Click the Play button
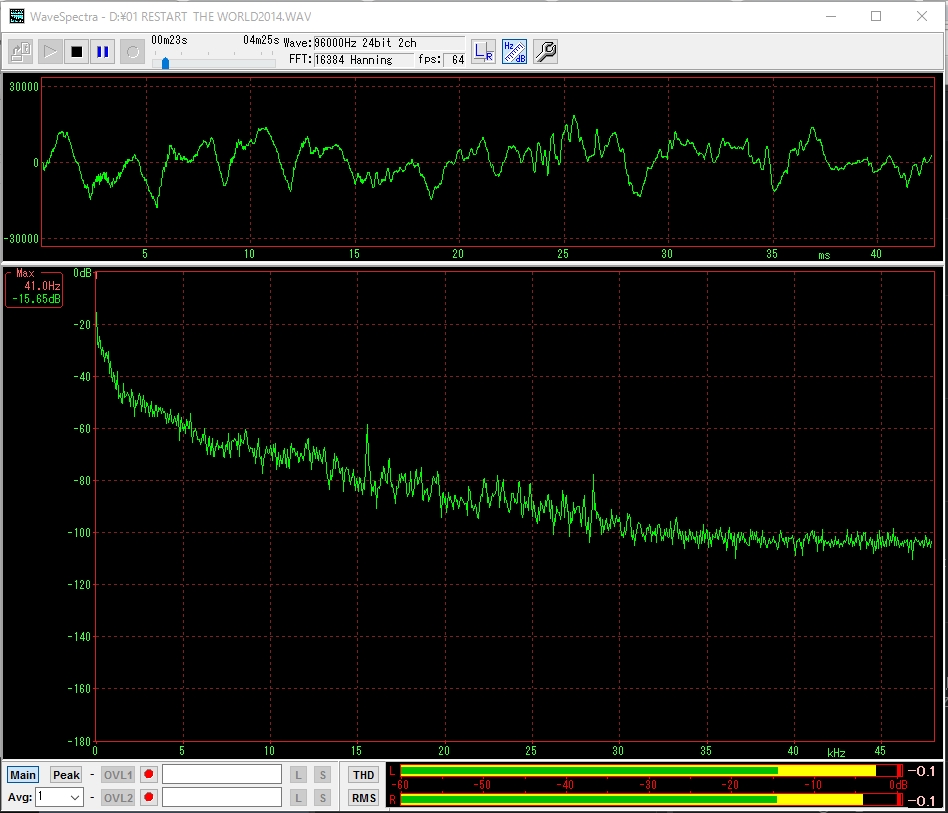This screenshot has height=813, width=948. click(50, 51)
